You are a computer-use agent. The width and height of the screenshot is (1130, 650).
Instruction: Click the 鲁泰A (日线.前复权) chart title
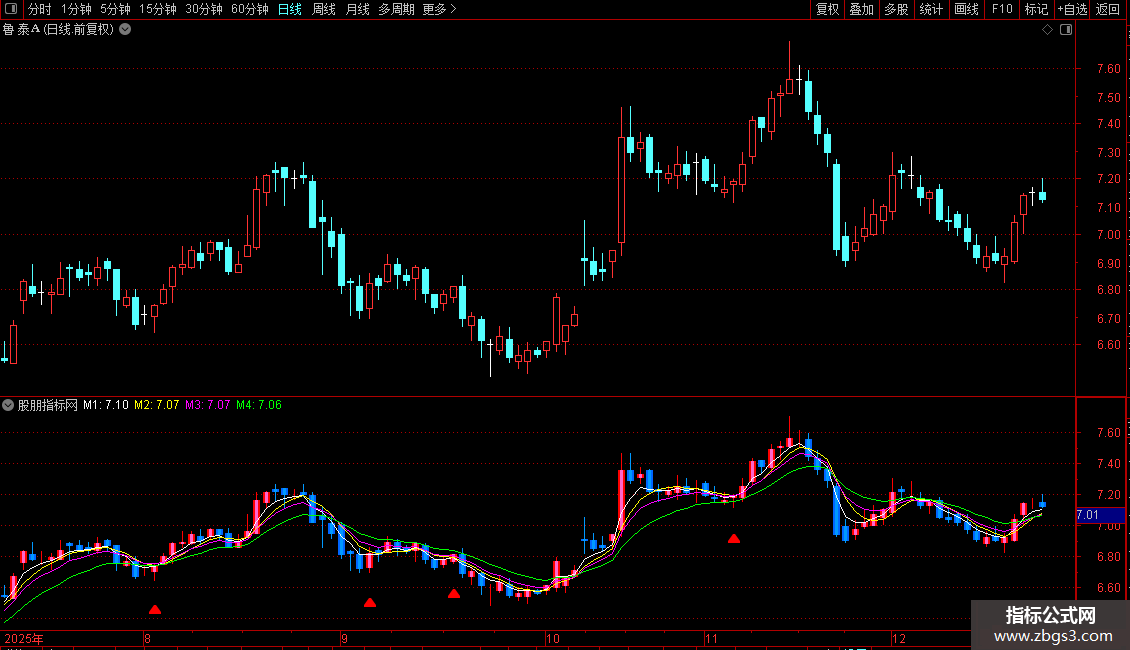point(58,30)
